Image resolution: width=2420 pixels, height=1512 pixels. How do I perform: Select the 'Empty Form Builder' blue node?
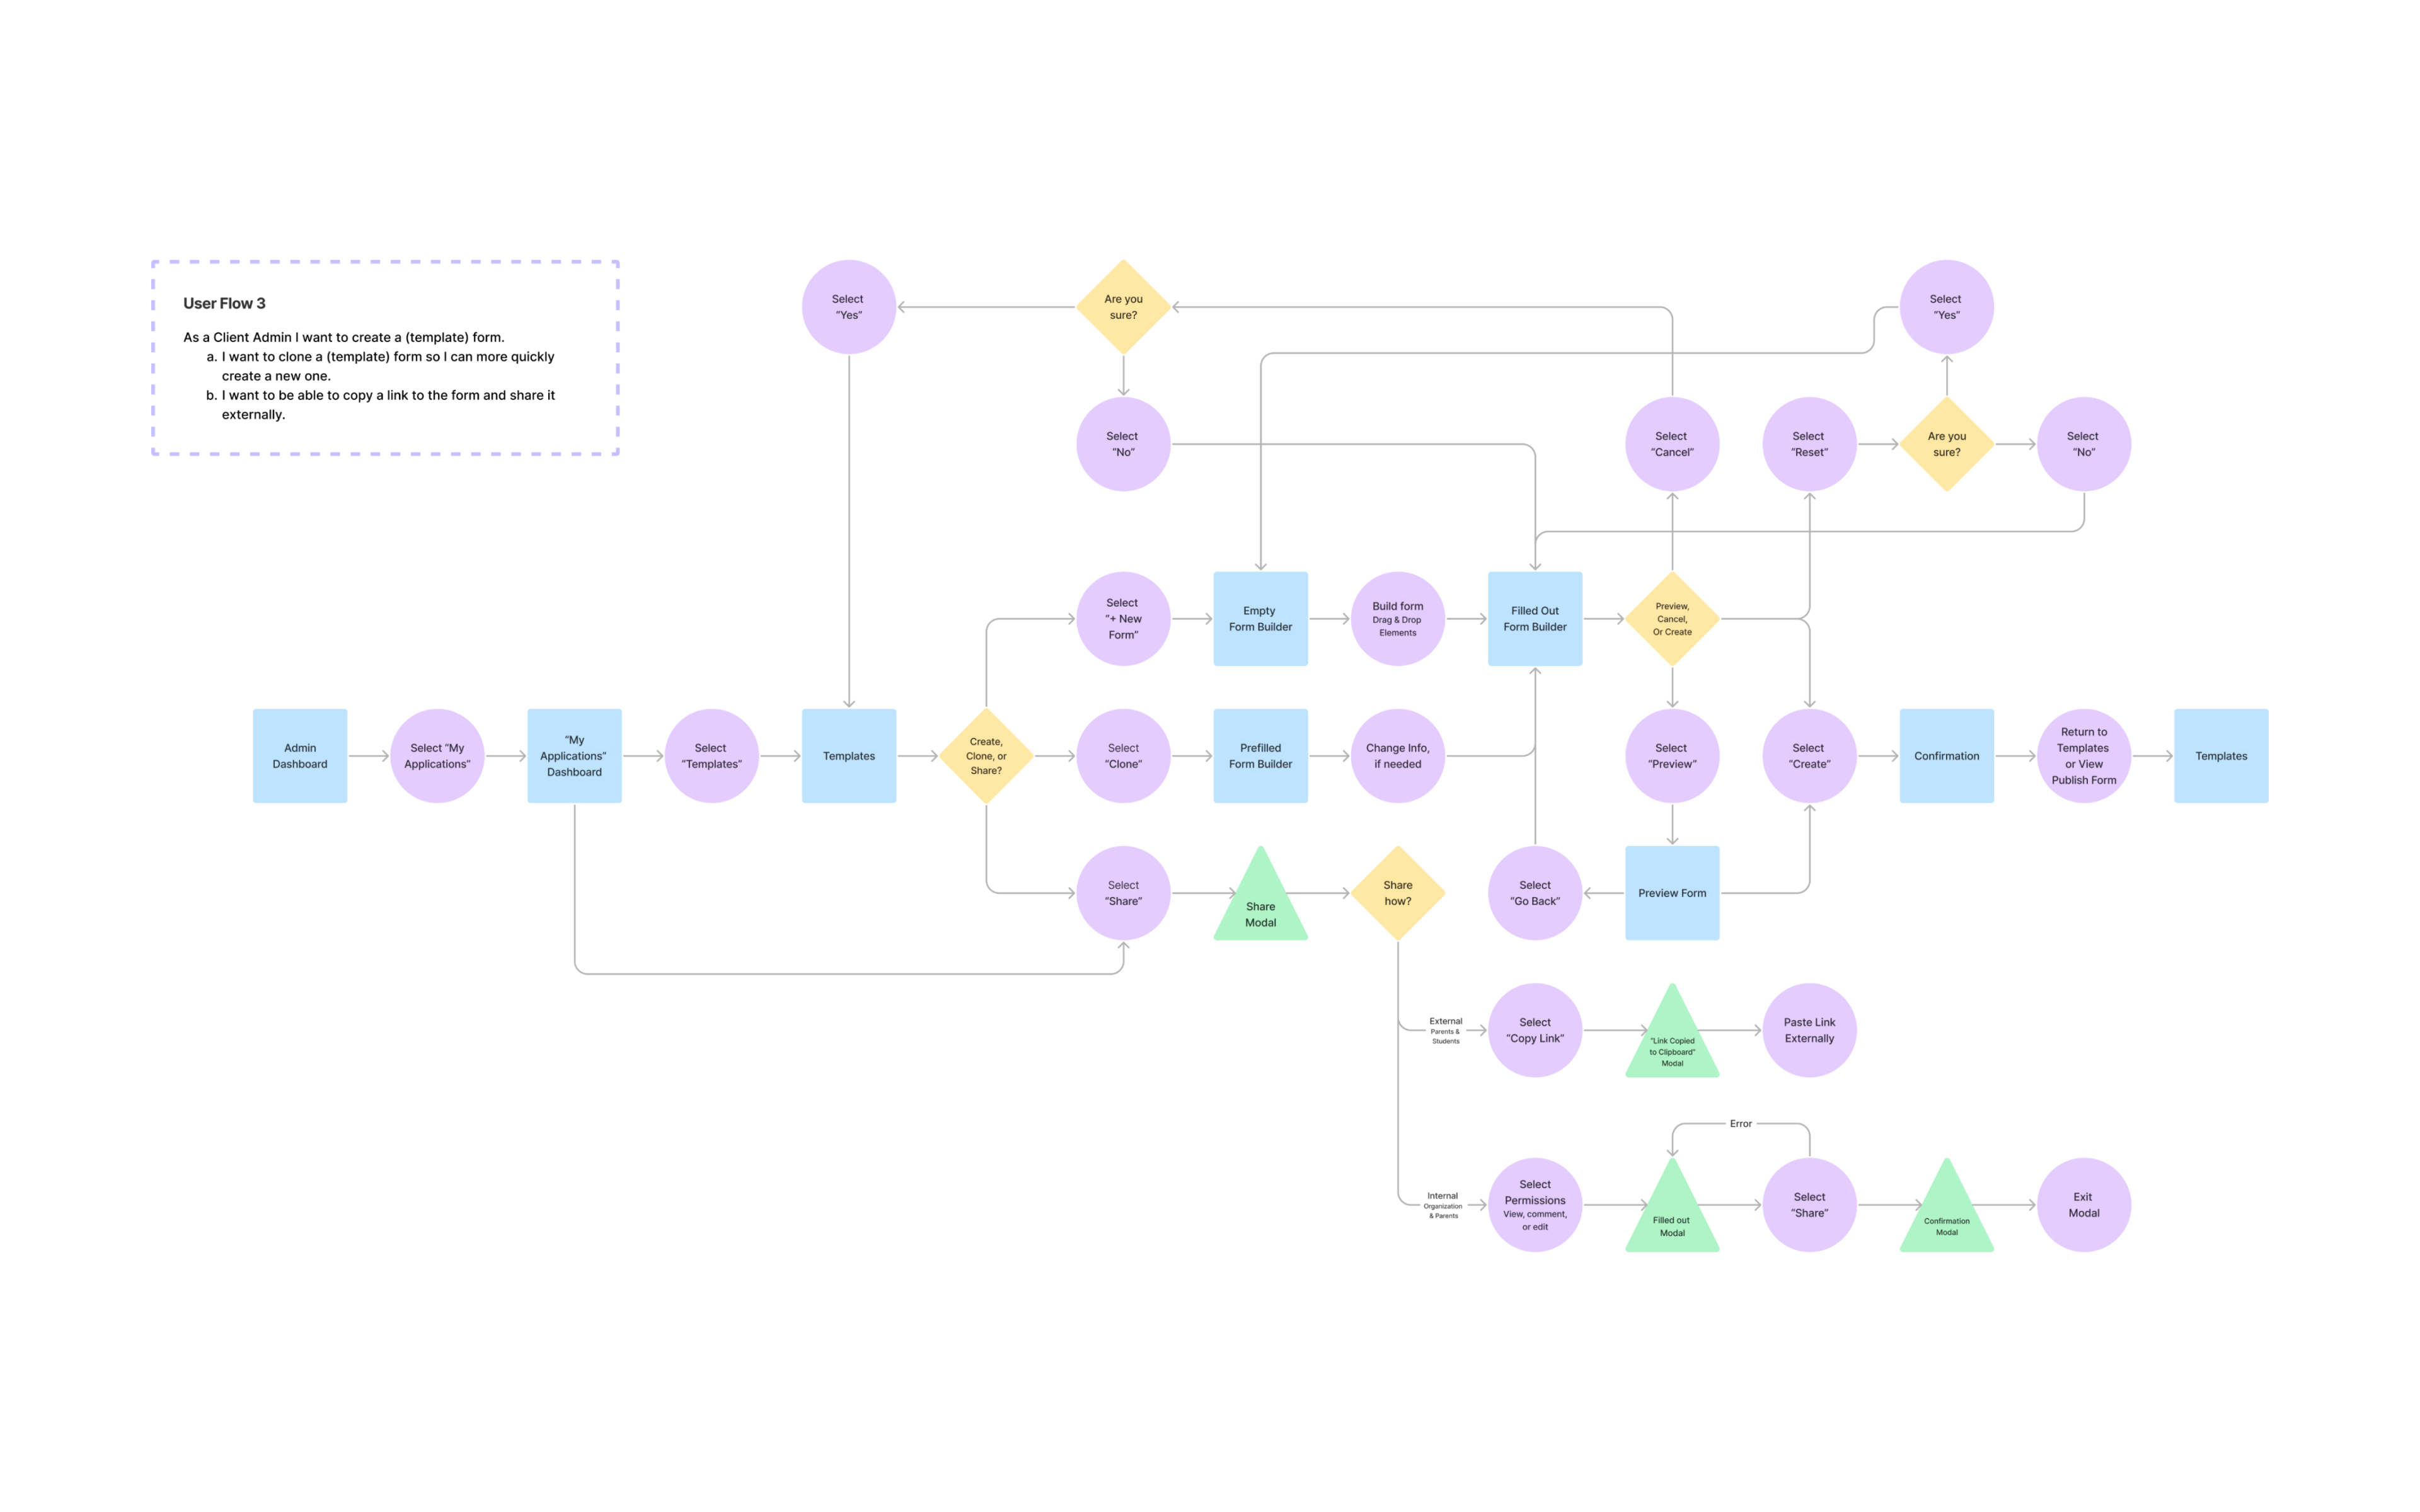coord(1260,618)
